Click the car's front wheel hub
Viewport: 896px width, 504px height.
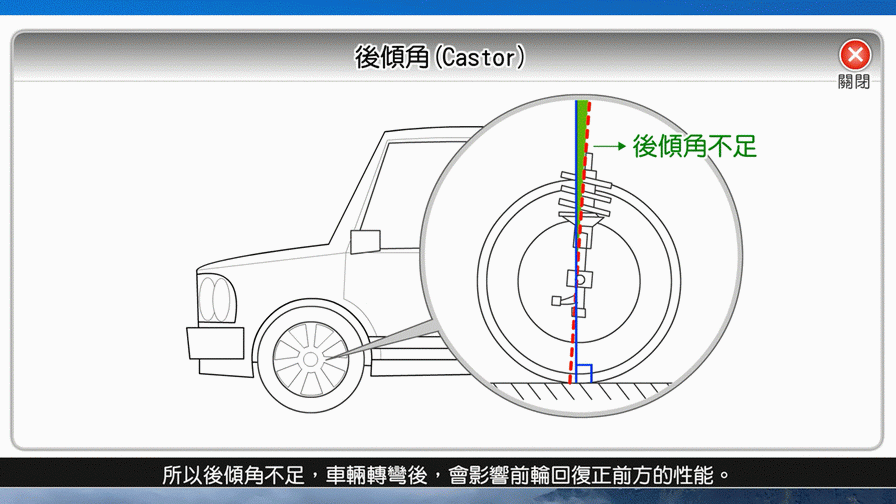point(310,357)
